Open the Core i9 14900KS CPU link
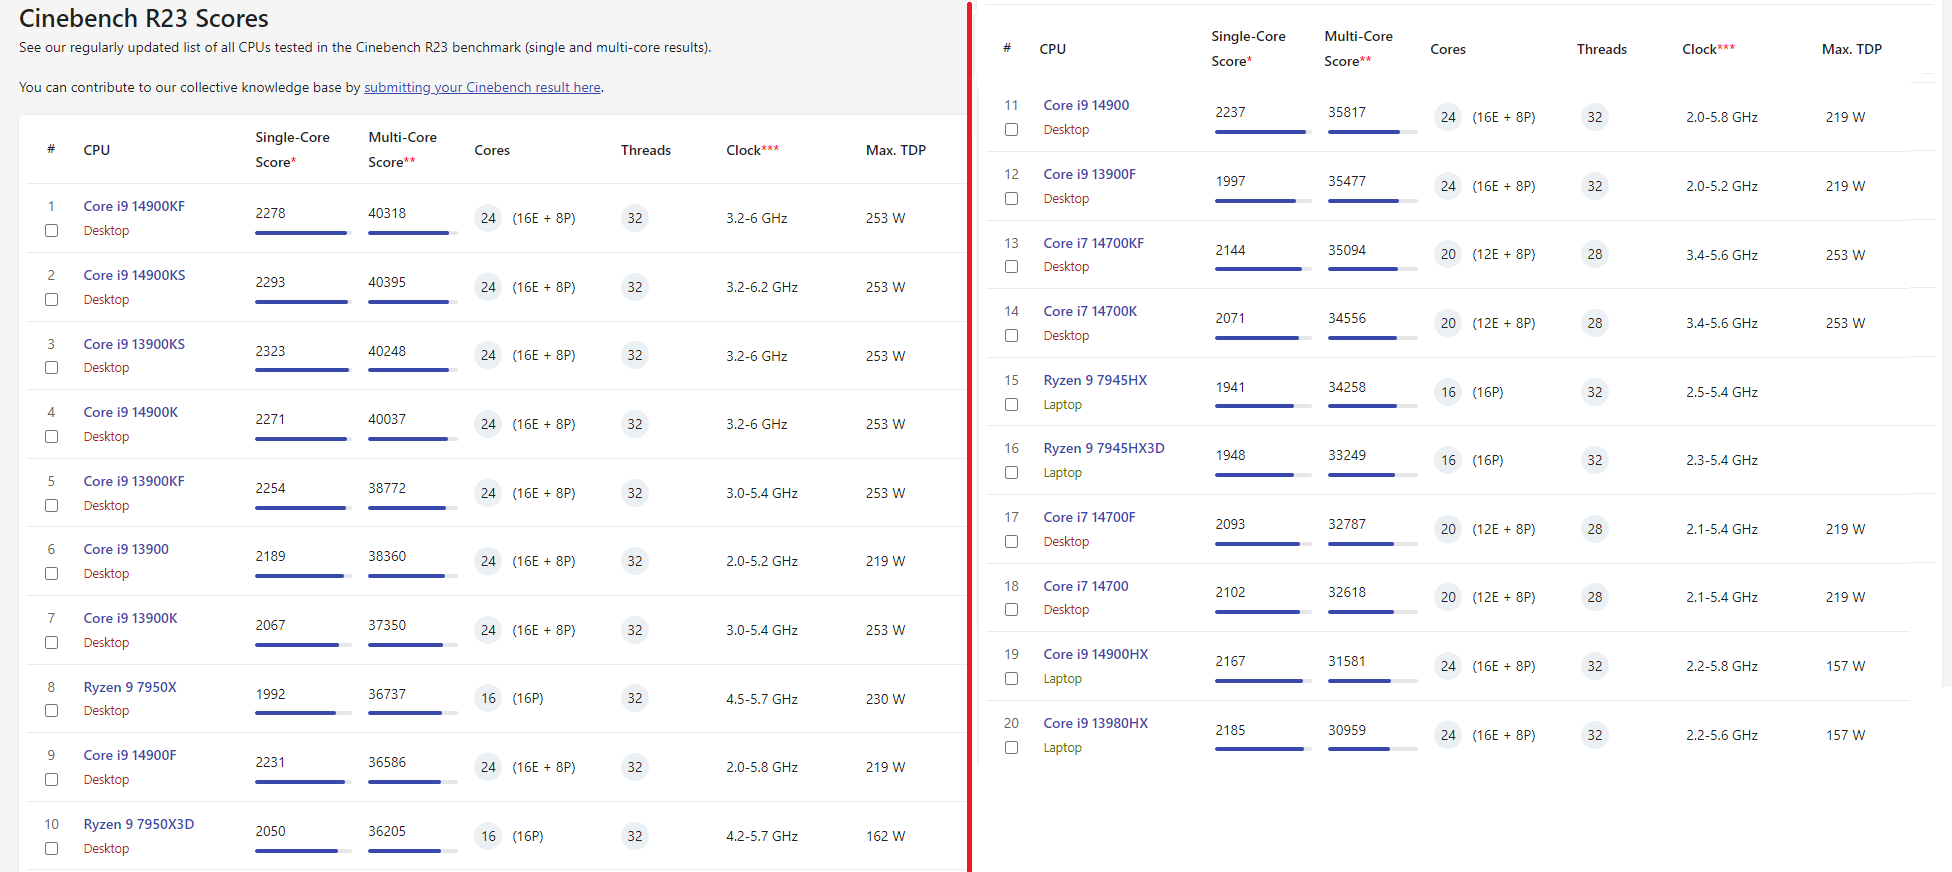 pyautogui.click(x=134, y=275)
